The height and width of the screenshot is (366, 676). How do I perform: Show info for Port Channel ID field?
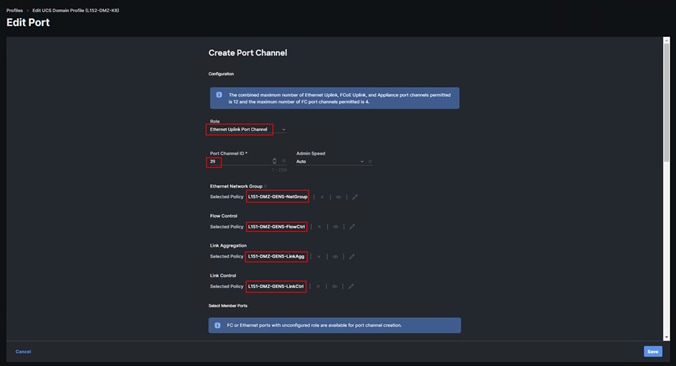pyautogui.click(x=284, y=161)
